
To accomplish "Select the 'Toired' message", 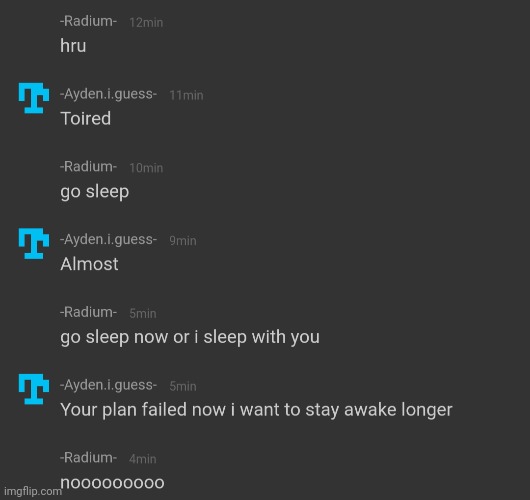I will click(86, 119).
